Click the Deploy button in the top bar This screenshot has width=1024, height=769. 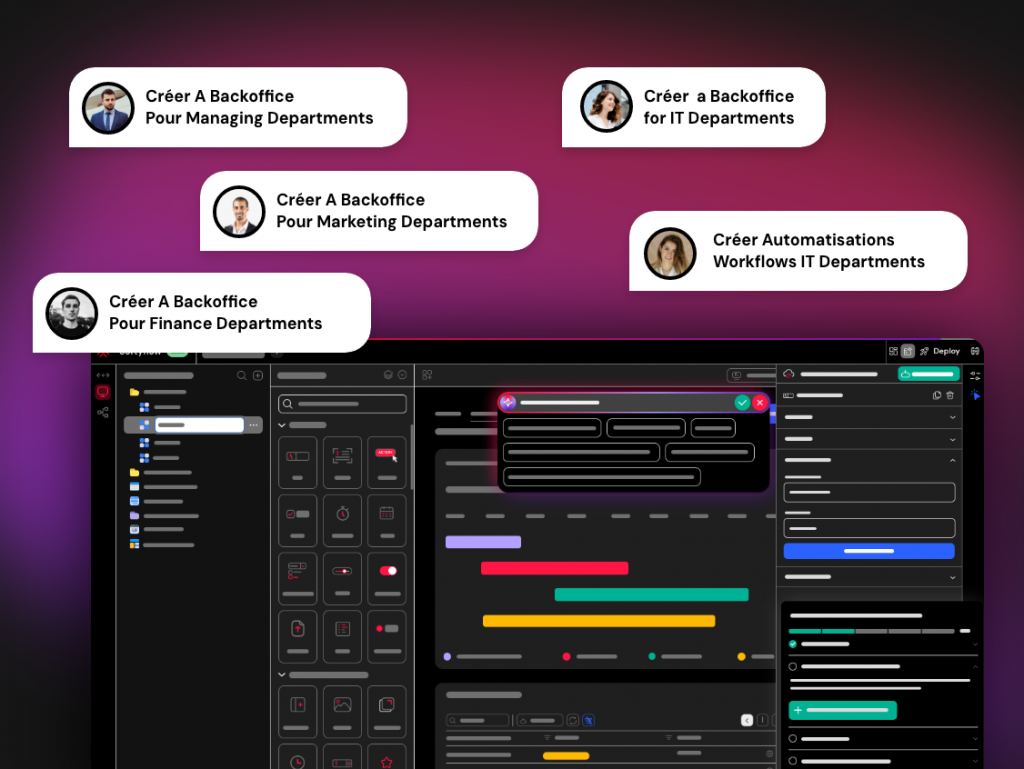click(940, 351)
